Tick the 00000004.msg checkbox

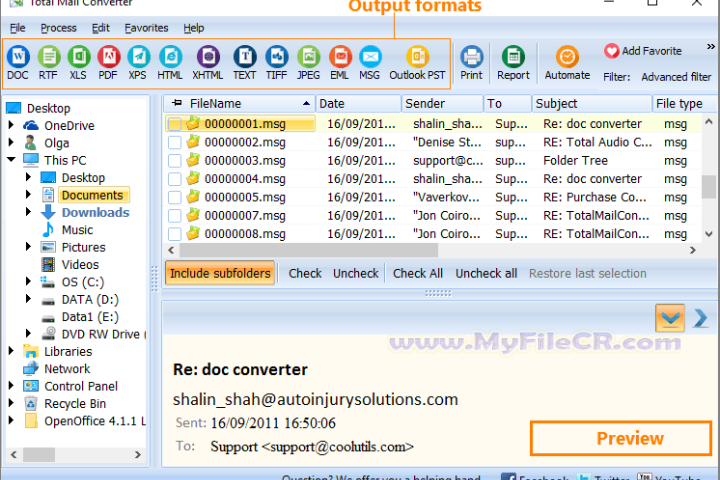pyautogui.click(x=174, y=179)
